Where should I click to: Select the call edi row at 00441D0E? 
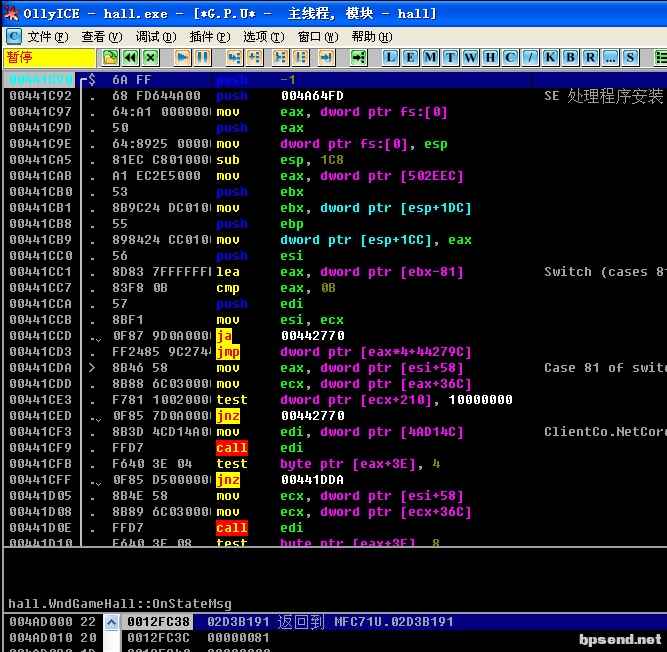[335, 528]
